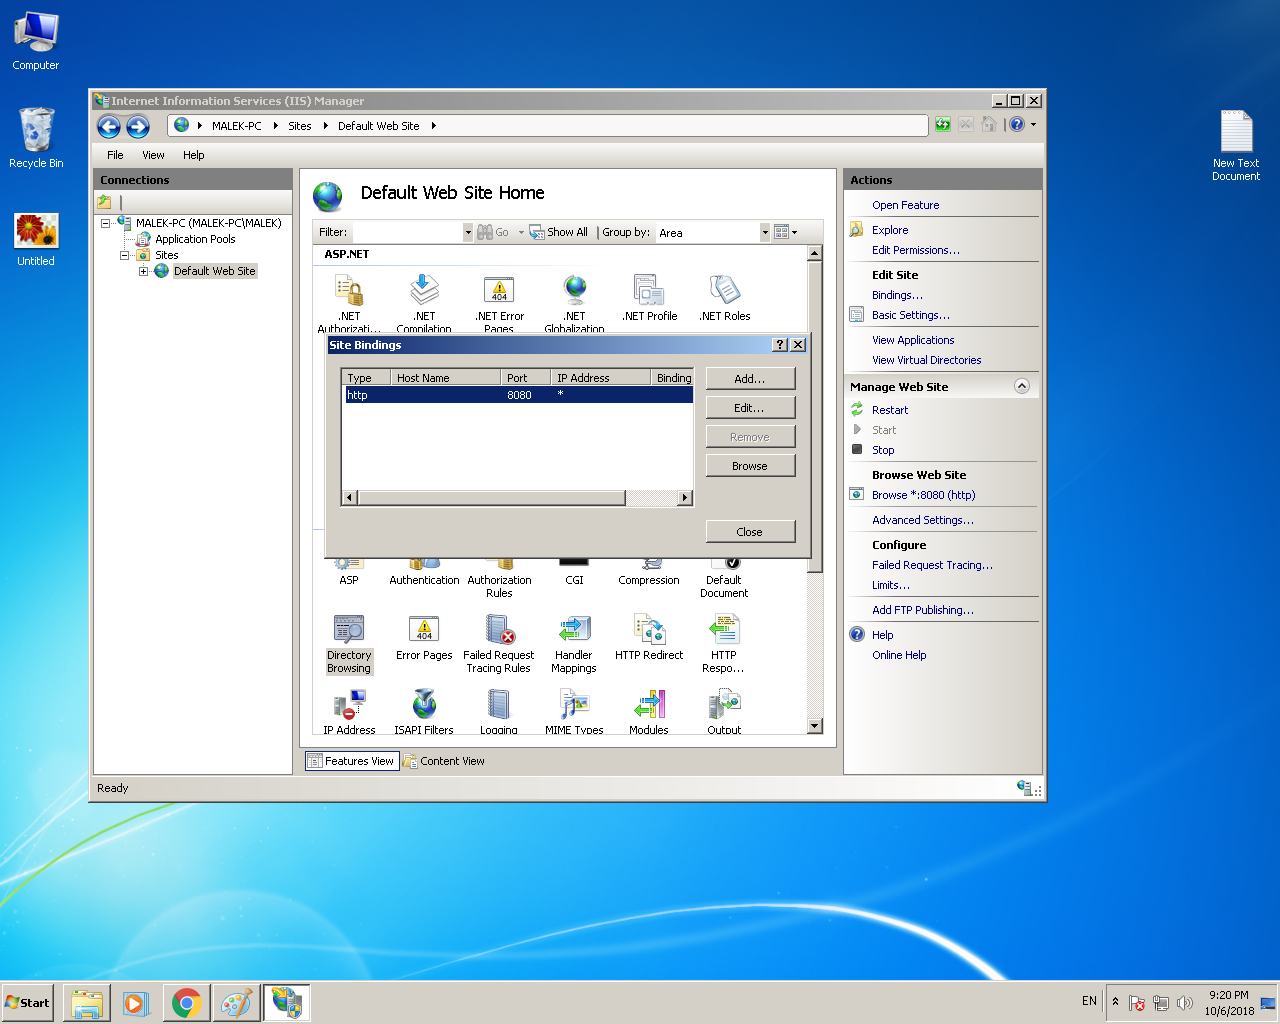Click the Start button on taskbar
1280x1024 pixels.
pyautogui.click(x=28, y=1002)
